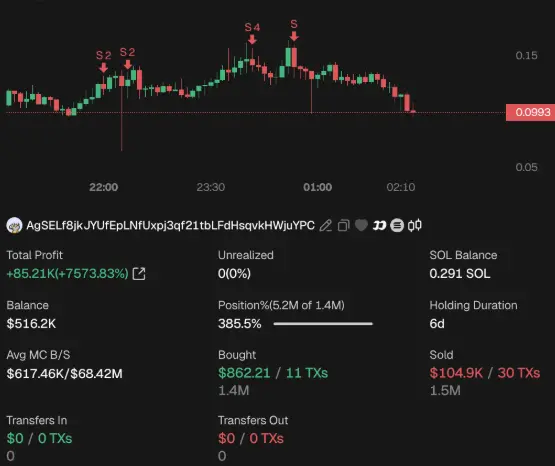Click the 0.15 price axis label
The image size is (555, 466).
tap(526, 55)
